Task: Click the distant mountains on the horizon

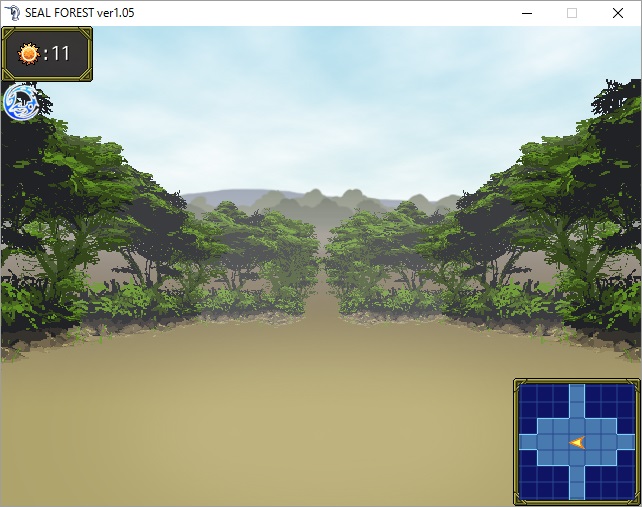Action: point(320,198)
